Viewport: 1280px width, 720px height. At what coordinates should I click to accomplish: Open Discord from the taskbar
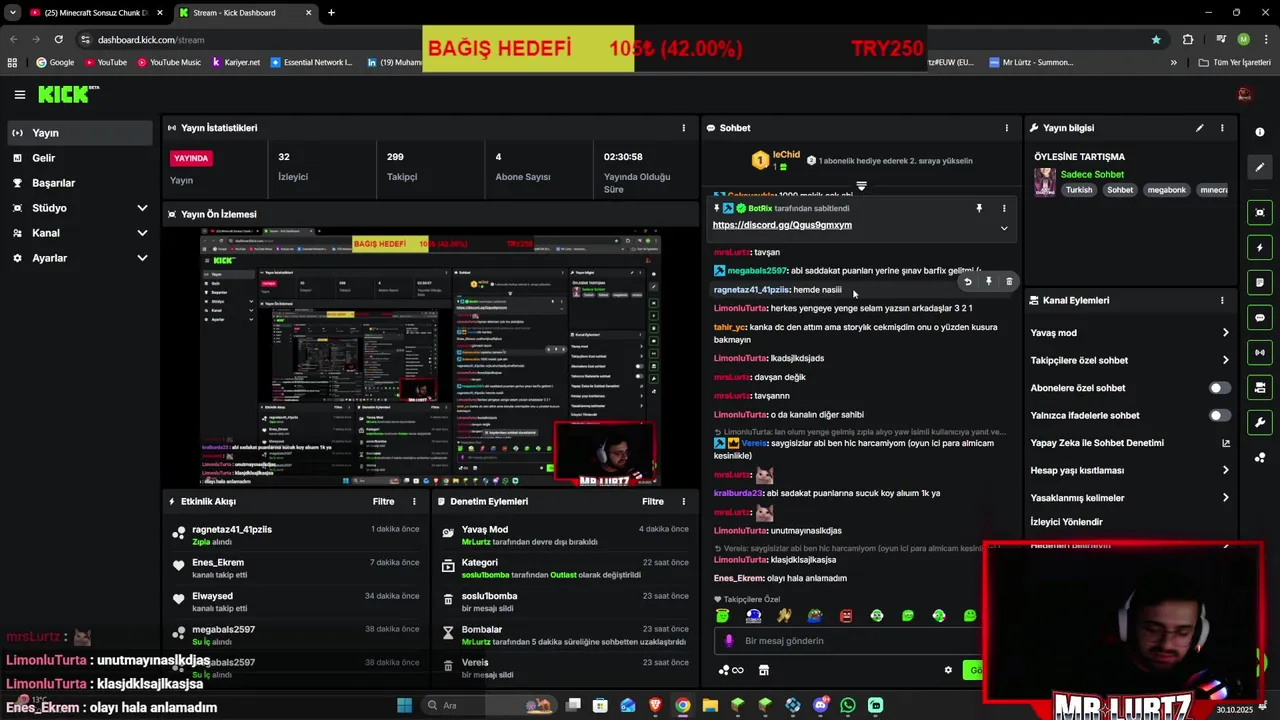(x=821, y=705)
